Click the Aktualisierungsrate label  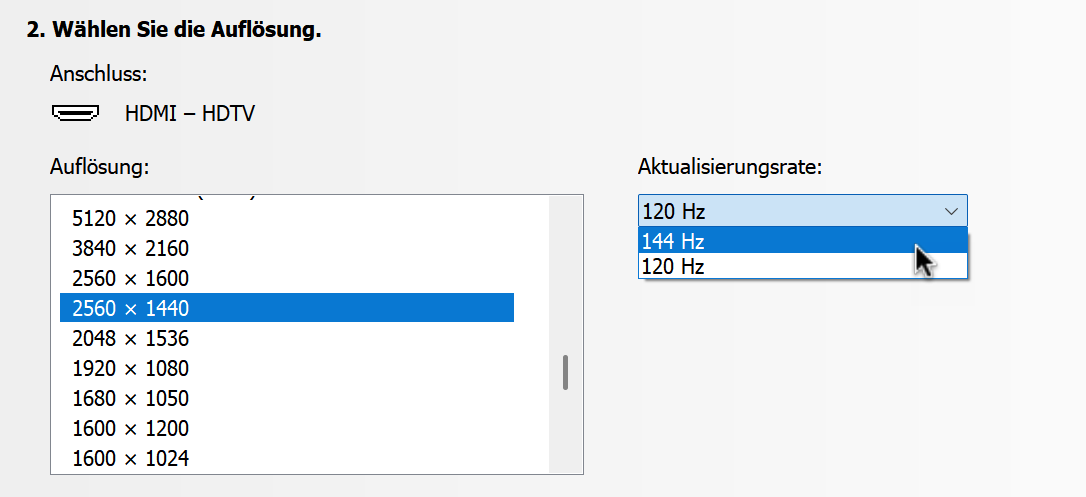point(730,167)
